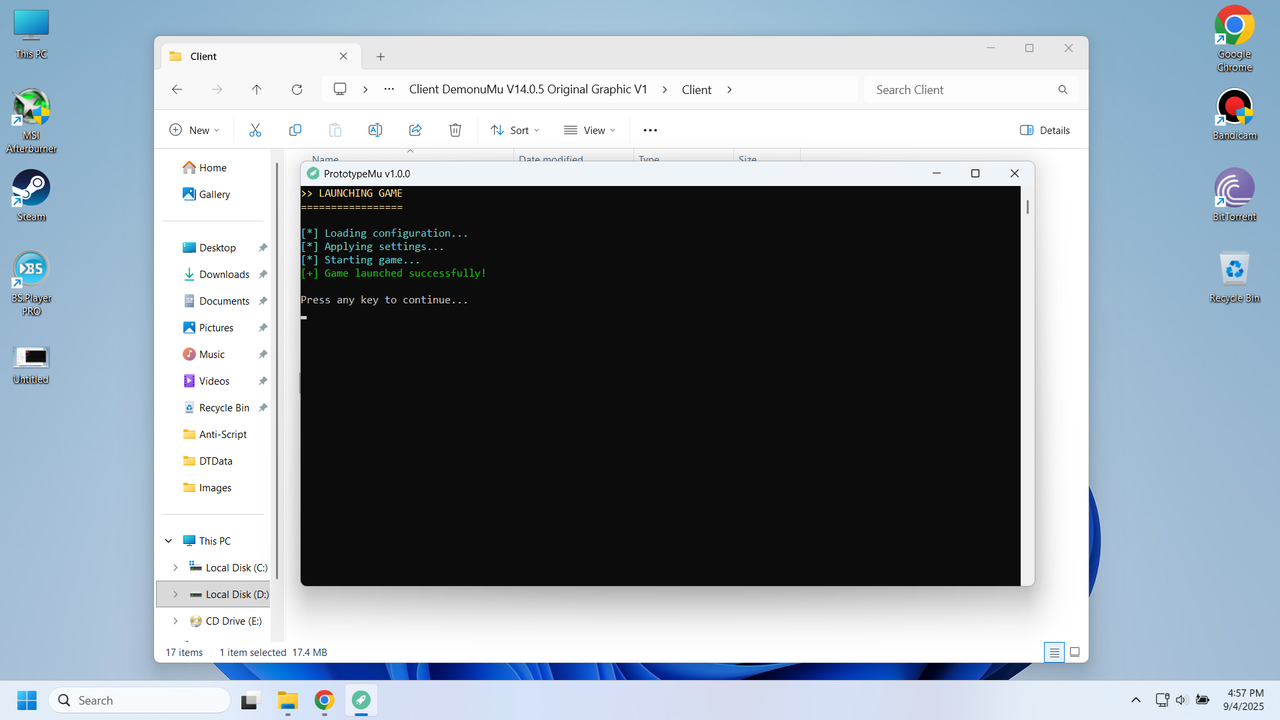1280x720 pixels.
Task: Switch to details list view toggle
Action: pos(1054,652)
